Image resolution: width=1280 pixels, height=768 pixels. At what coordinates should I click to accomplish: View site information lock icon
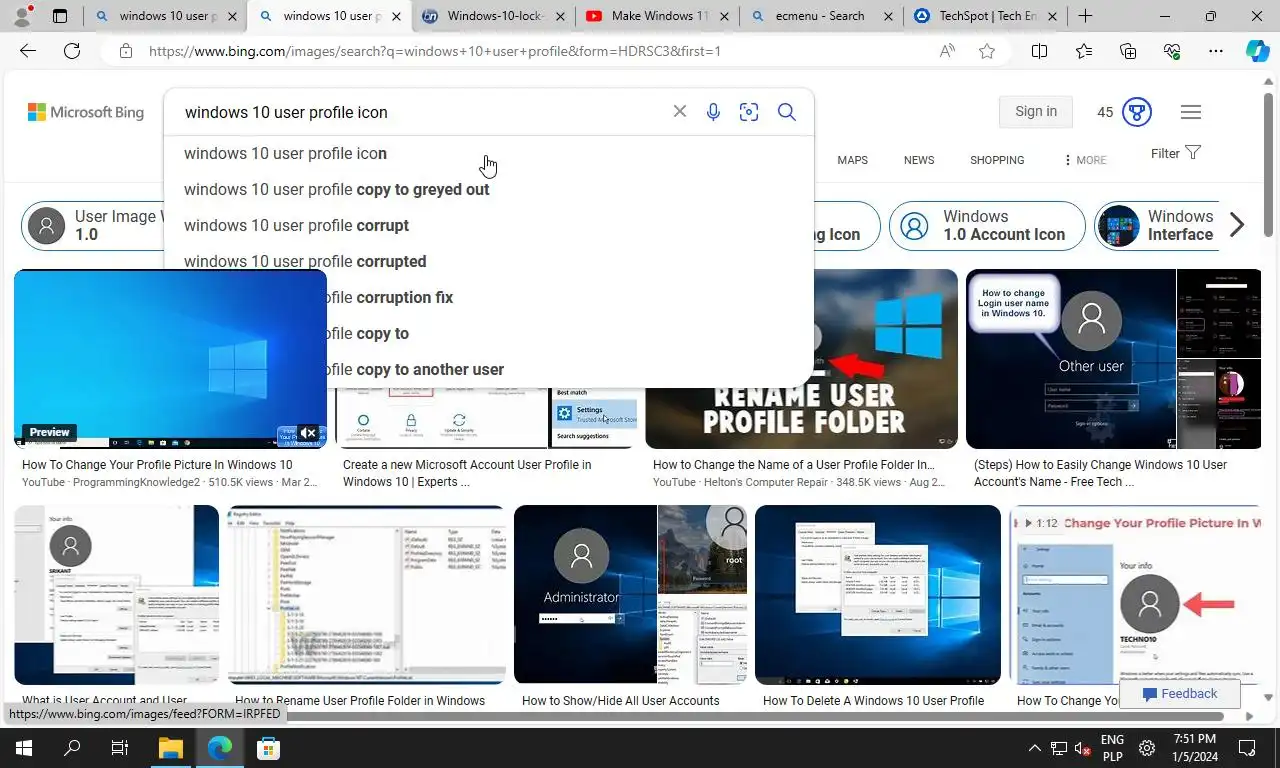pyautogui.click(x=126, y=51)
